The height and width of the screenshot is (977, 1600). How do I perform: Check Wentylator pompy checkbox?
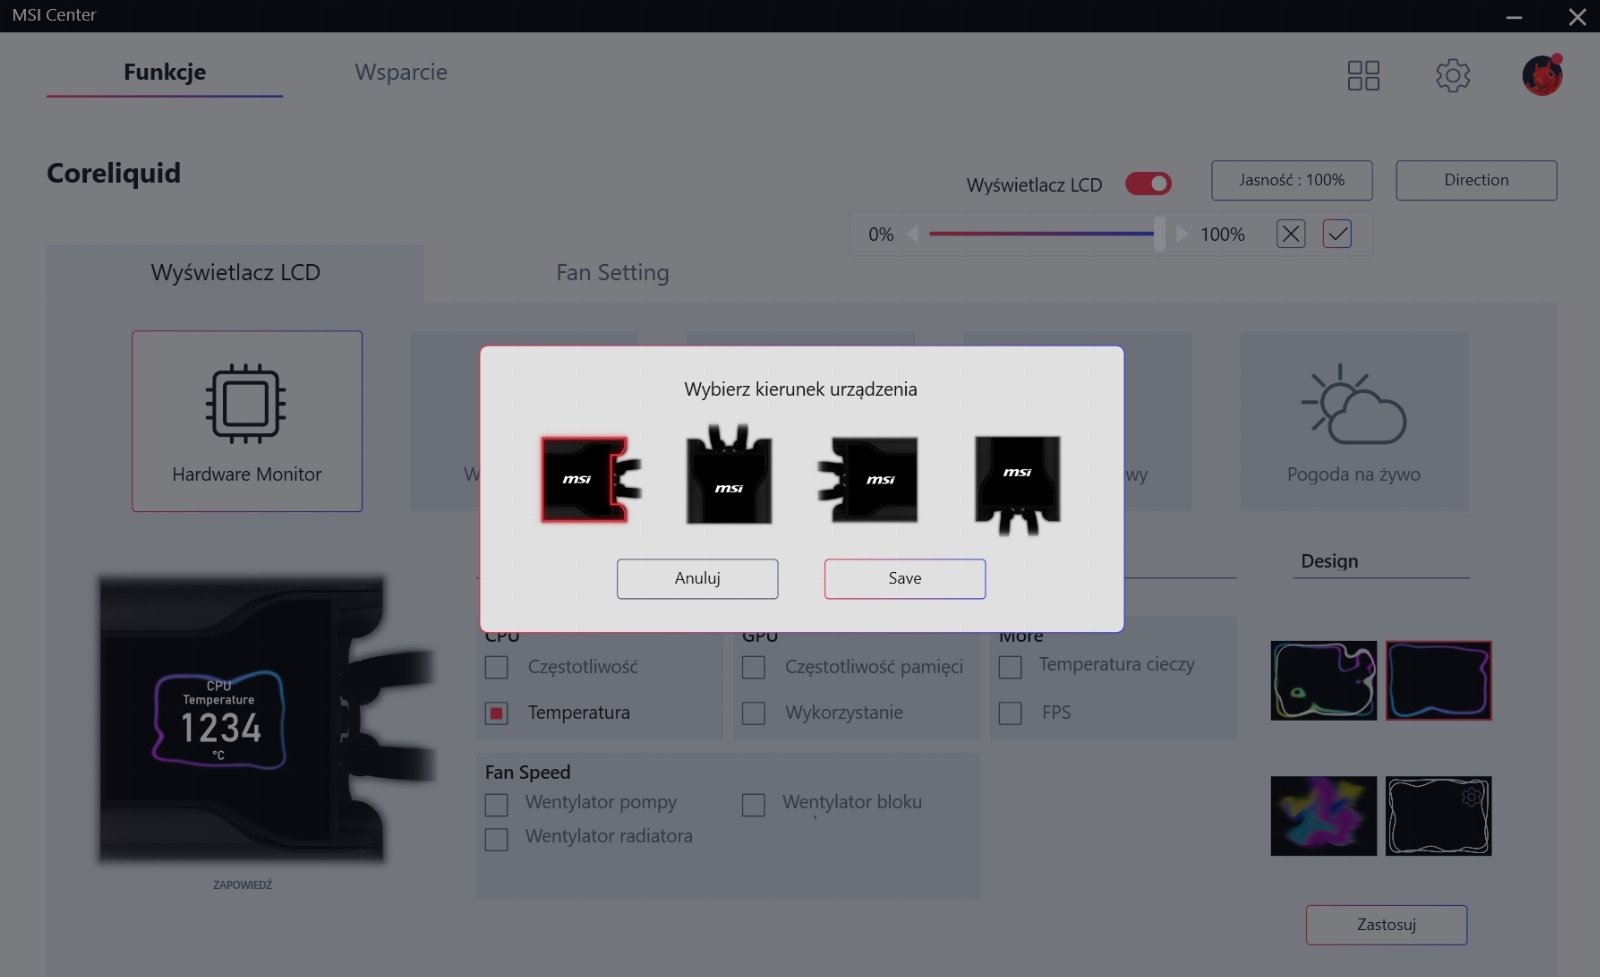(496, 804)
